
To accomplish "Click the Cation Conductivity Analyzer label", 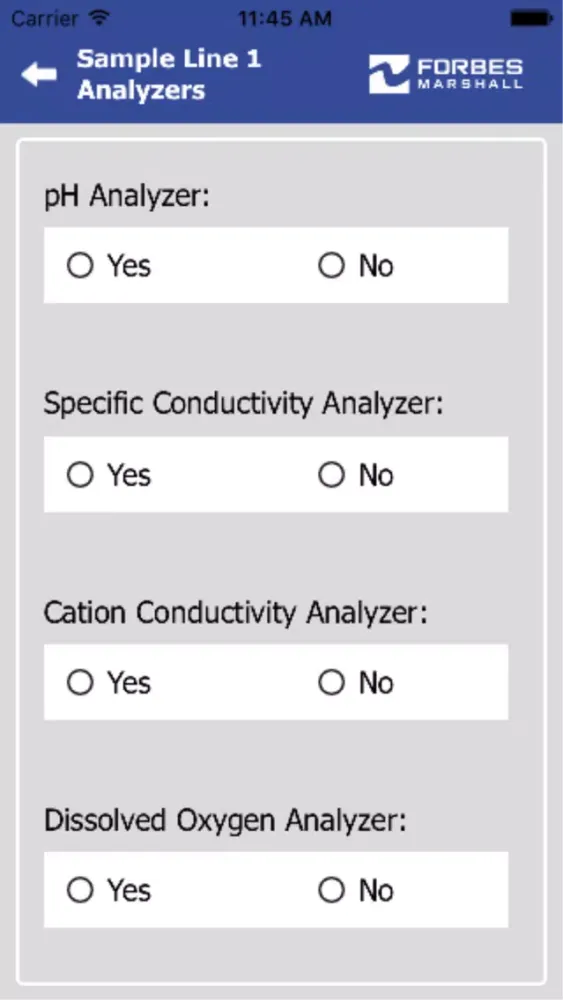I will pyautogui.click(x=235, y=613).
